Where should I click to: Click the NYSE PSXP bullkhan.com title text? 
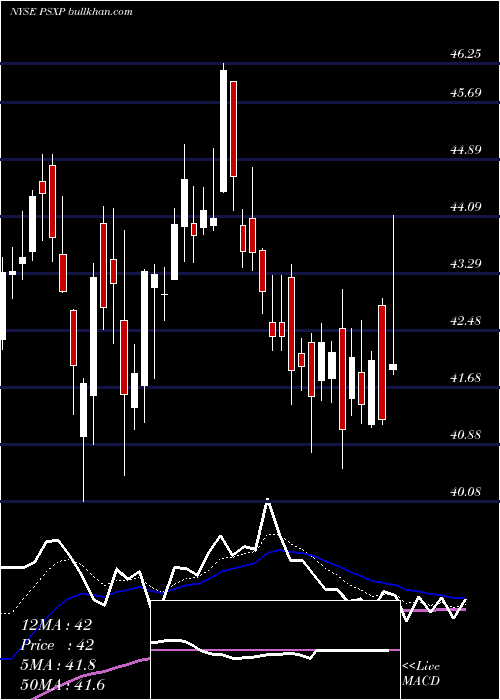(x=71, y=12)
